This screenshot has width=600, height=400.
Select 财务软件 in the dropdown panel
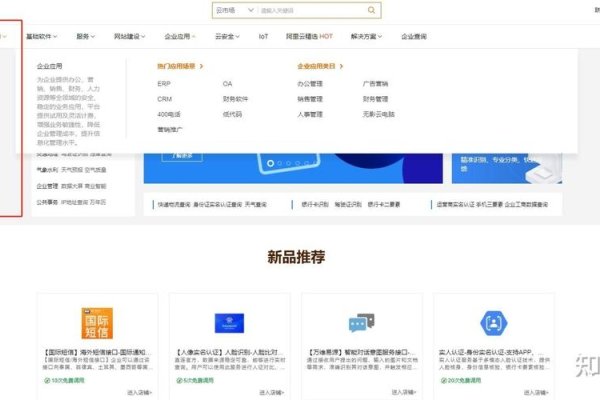pyautogui.click(x=235, y=99)
